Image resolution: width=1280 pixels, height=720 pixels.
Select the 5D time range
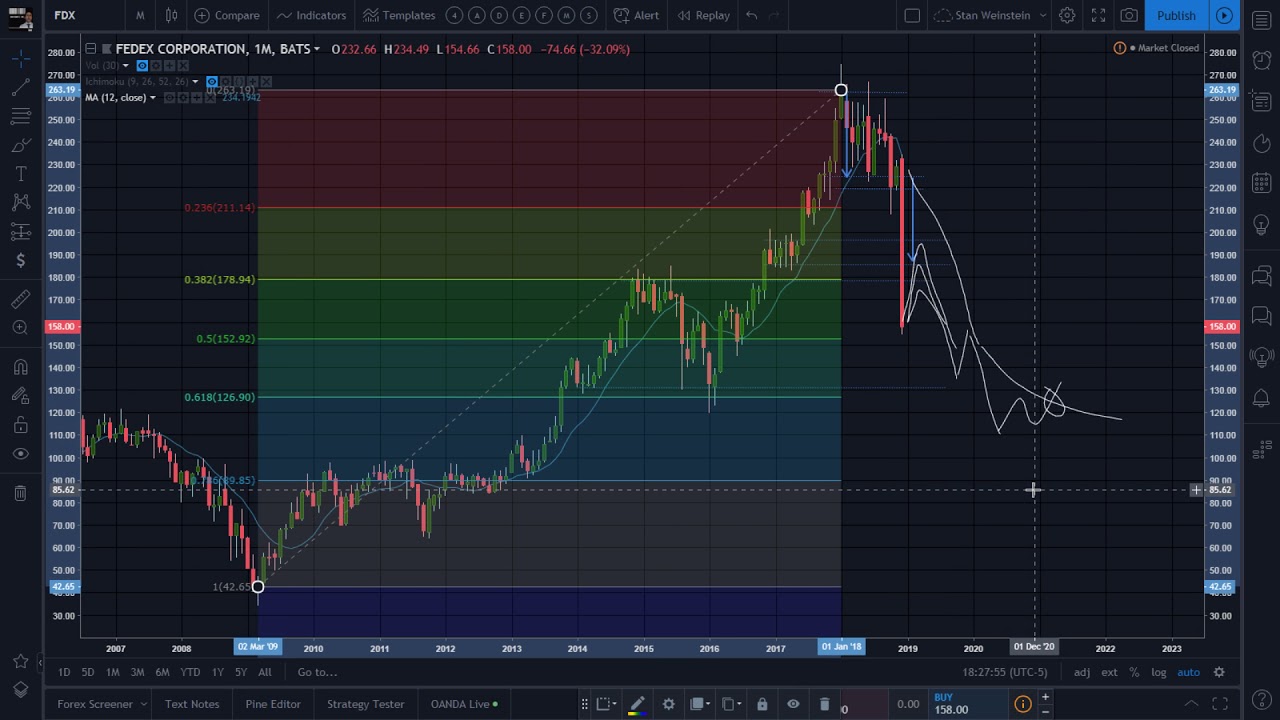88,672
